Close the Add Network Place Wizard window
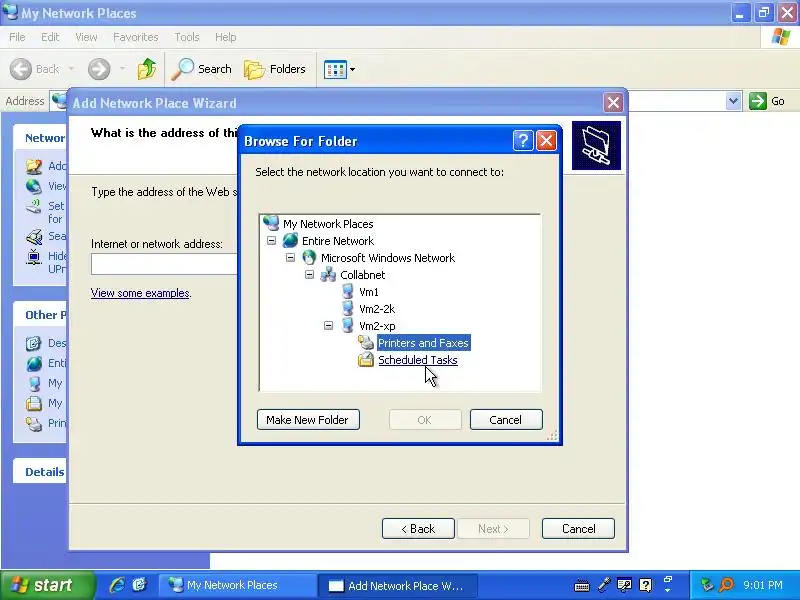 click(x=613, y=103)
